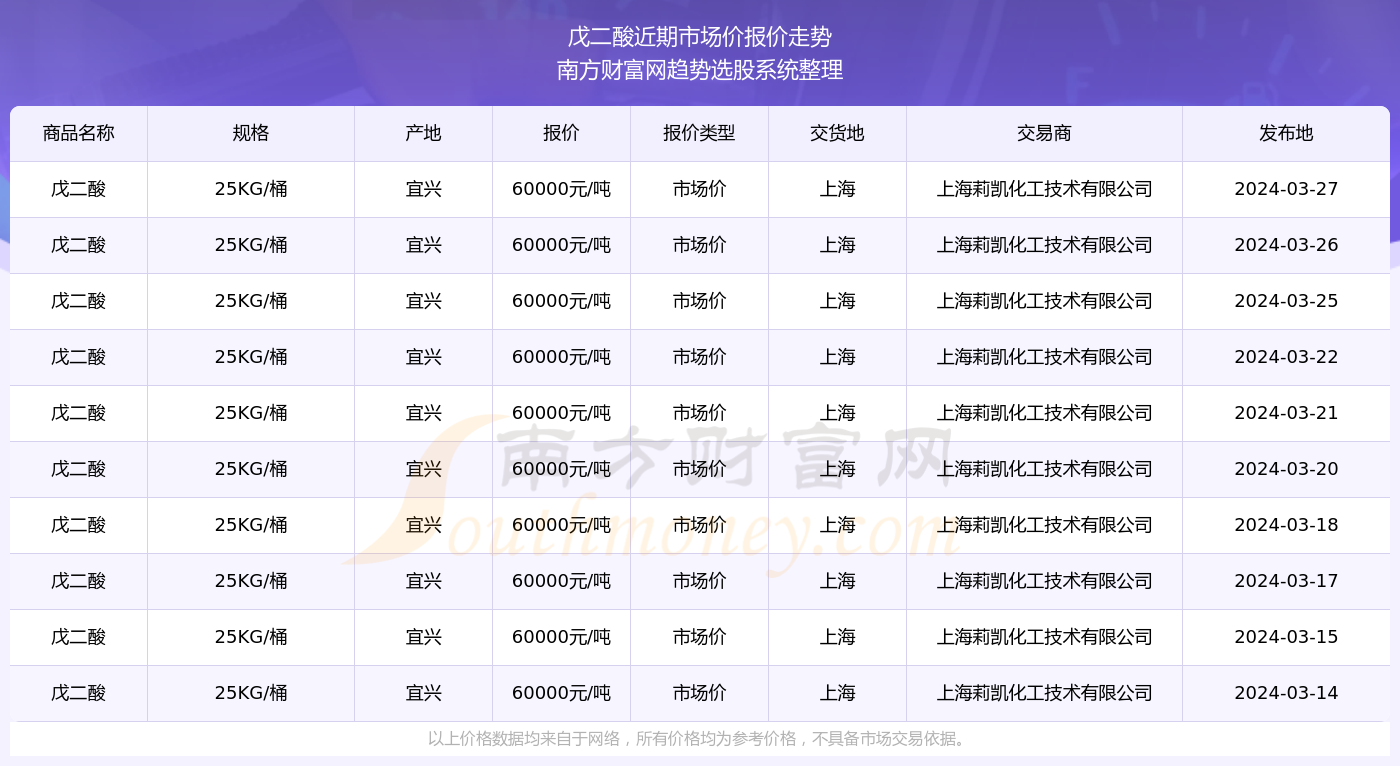Click the 商品名称 column header
The width and height of the screenshot is (1400, 766).
point(79,133)
